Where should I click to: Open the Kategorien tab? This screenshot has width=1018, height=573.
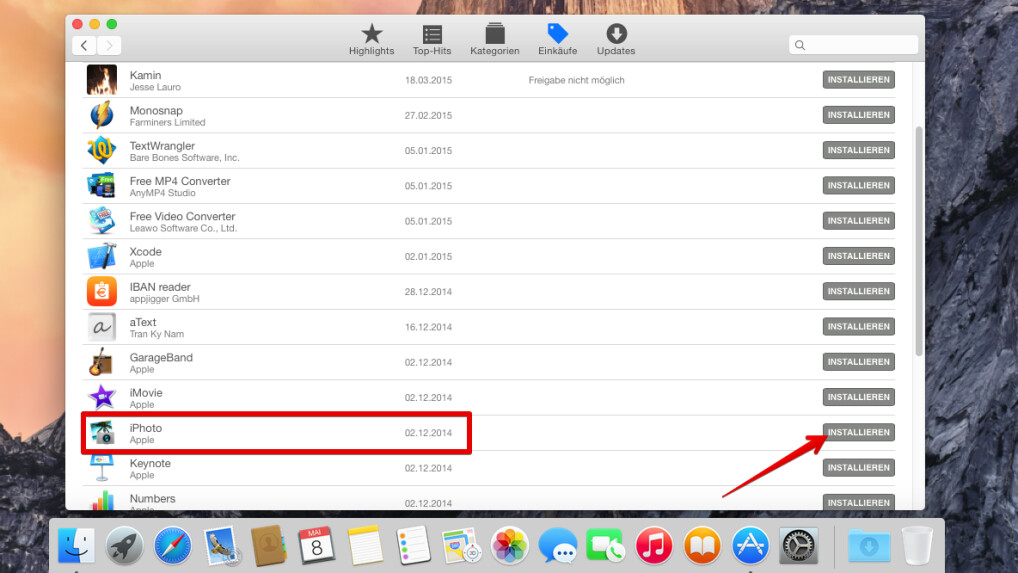coord(494,40)
